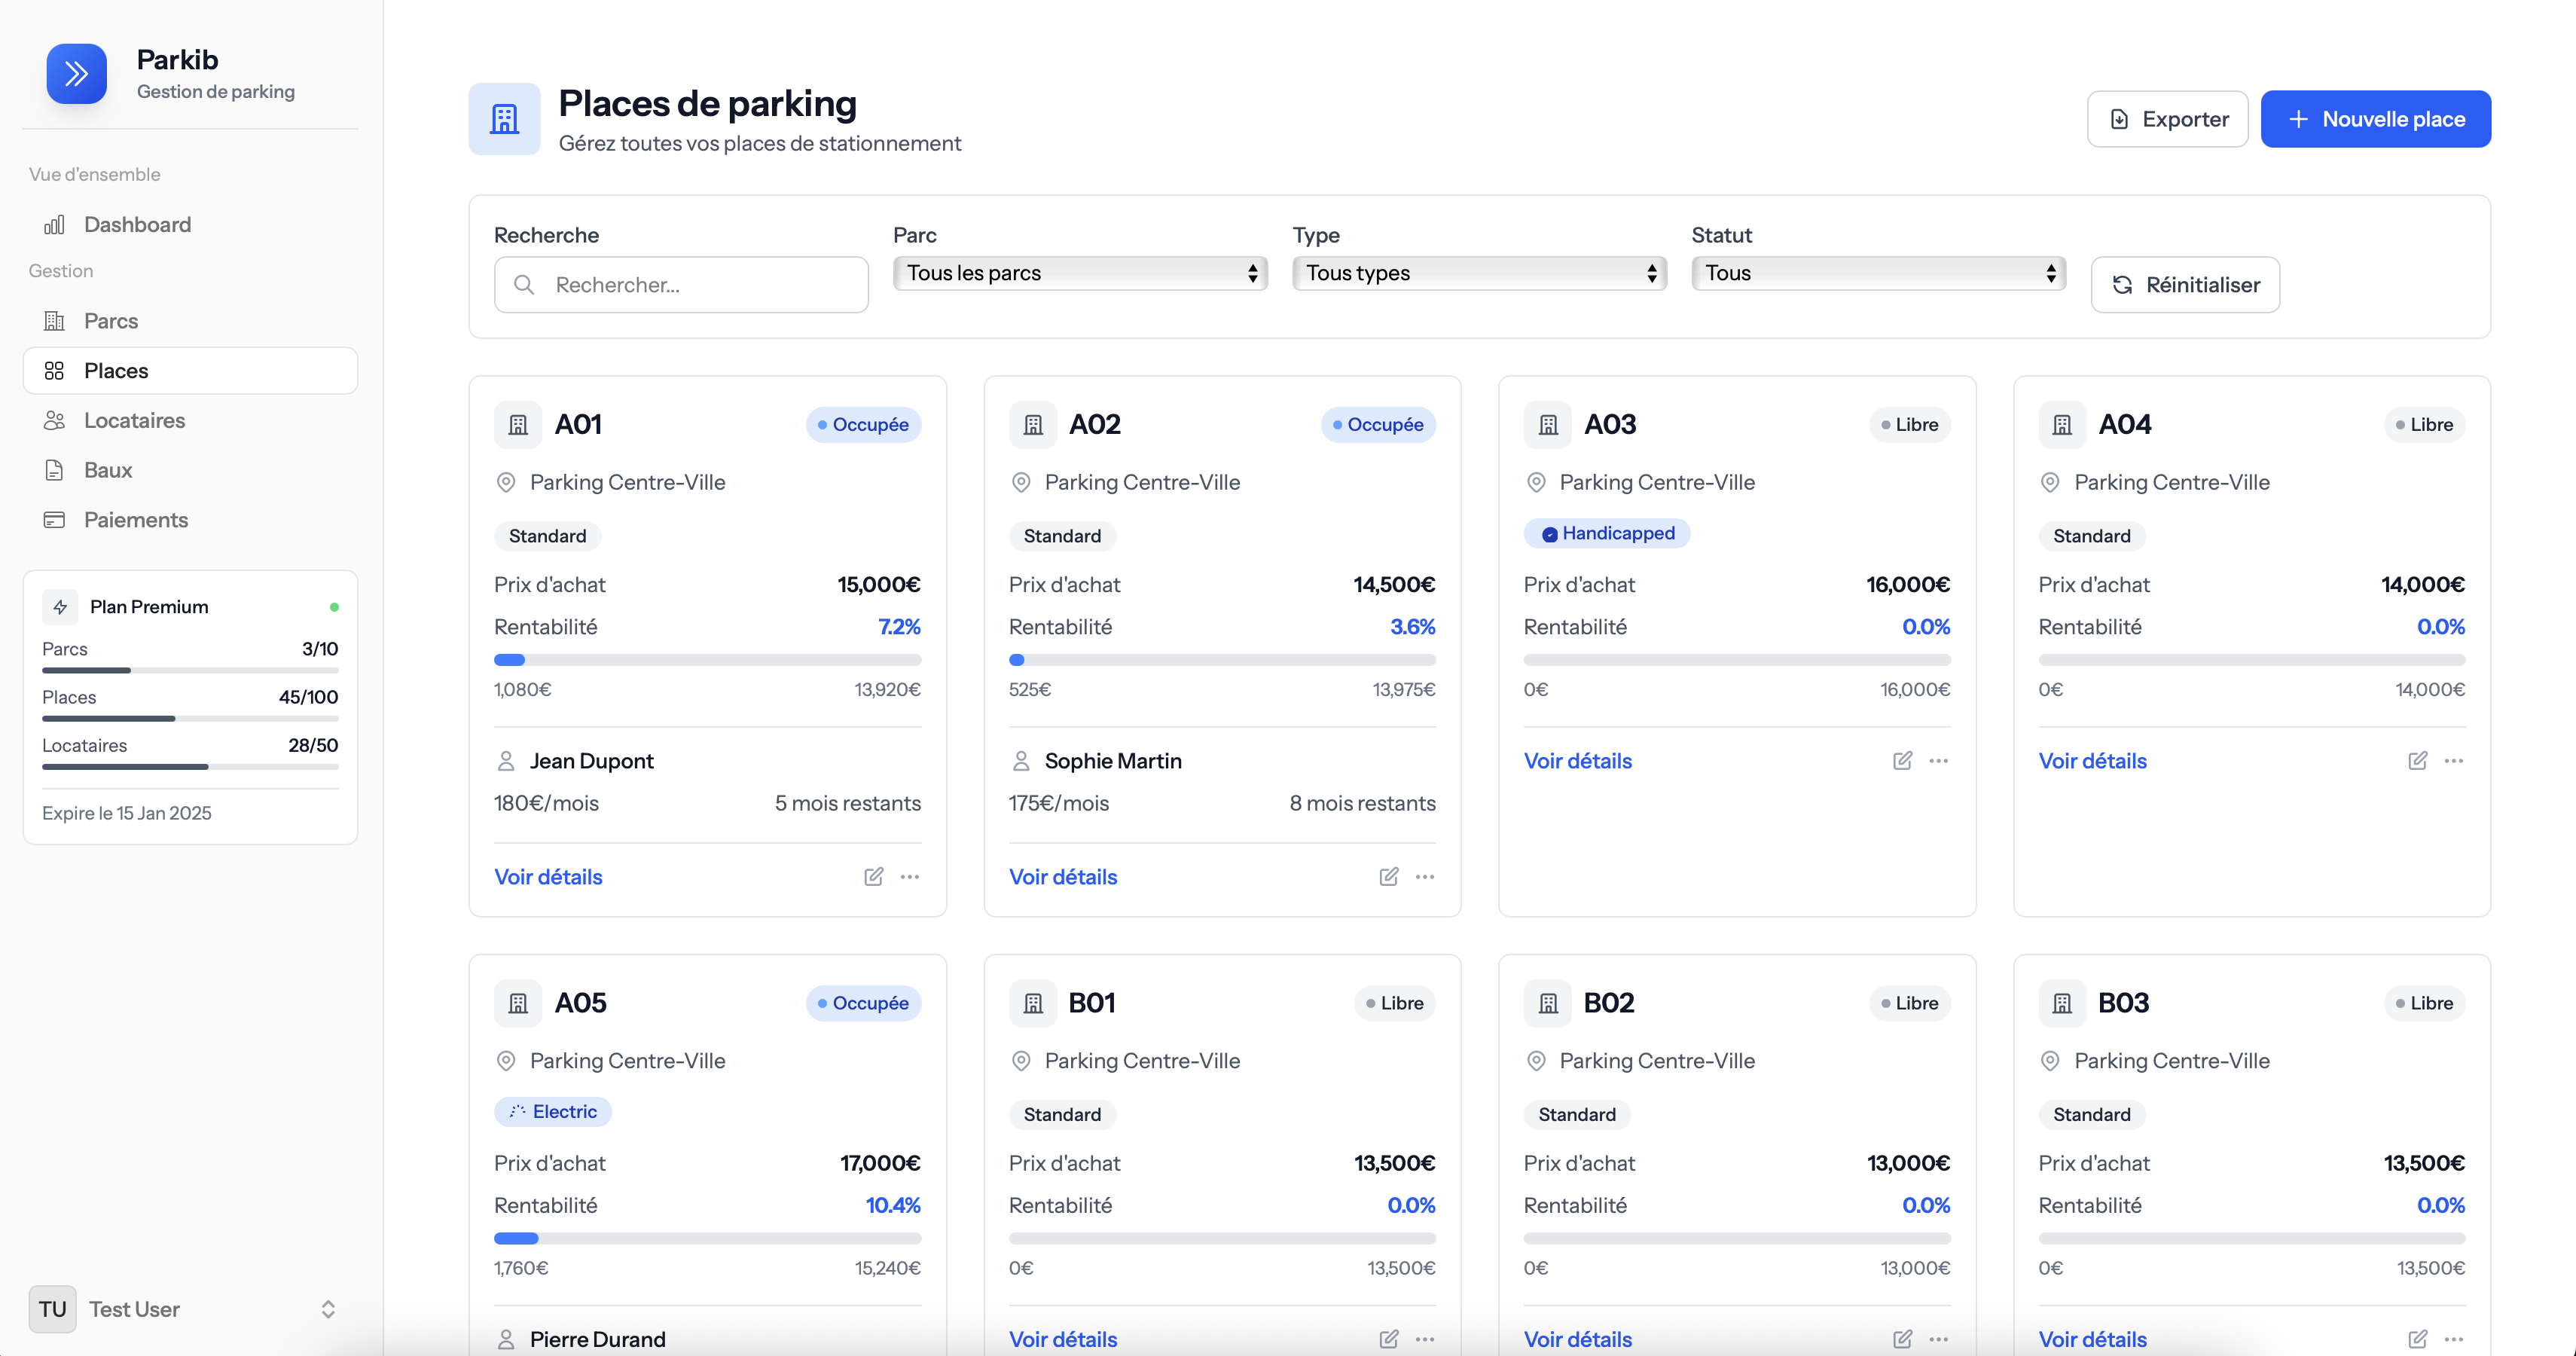The width and height of the screenshot is (2576, 1356).
Task: Click the Nouvelle place button
Action: point(2375,119)
